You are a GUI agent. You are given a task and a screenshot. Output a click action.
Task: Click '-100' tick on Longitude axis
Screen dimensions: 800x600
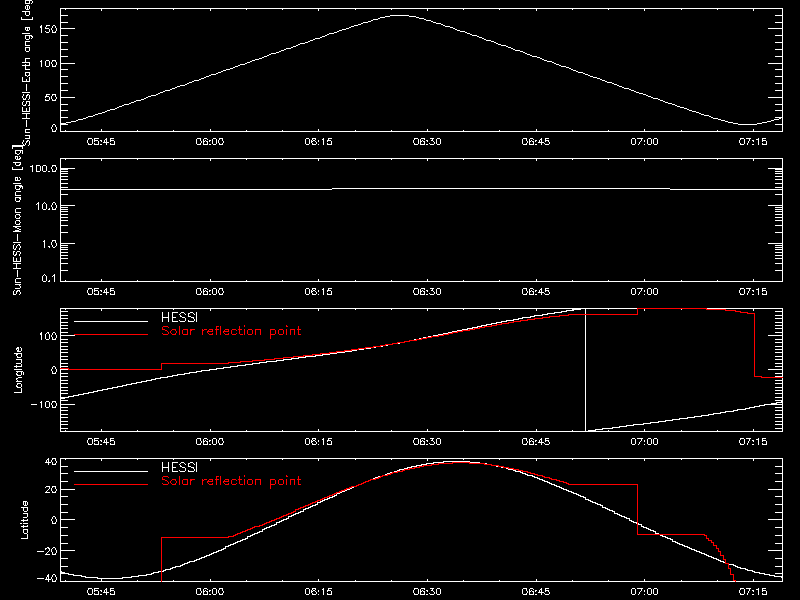44,404
